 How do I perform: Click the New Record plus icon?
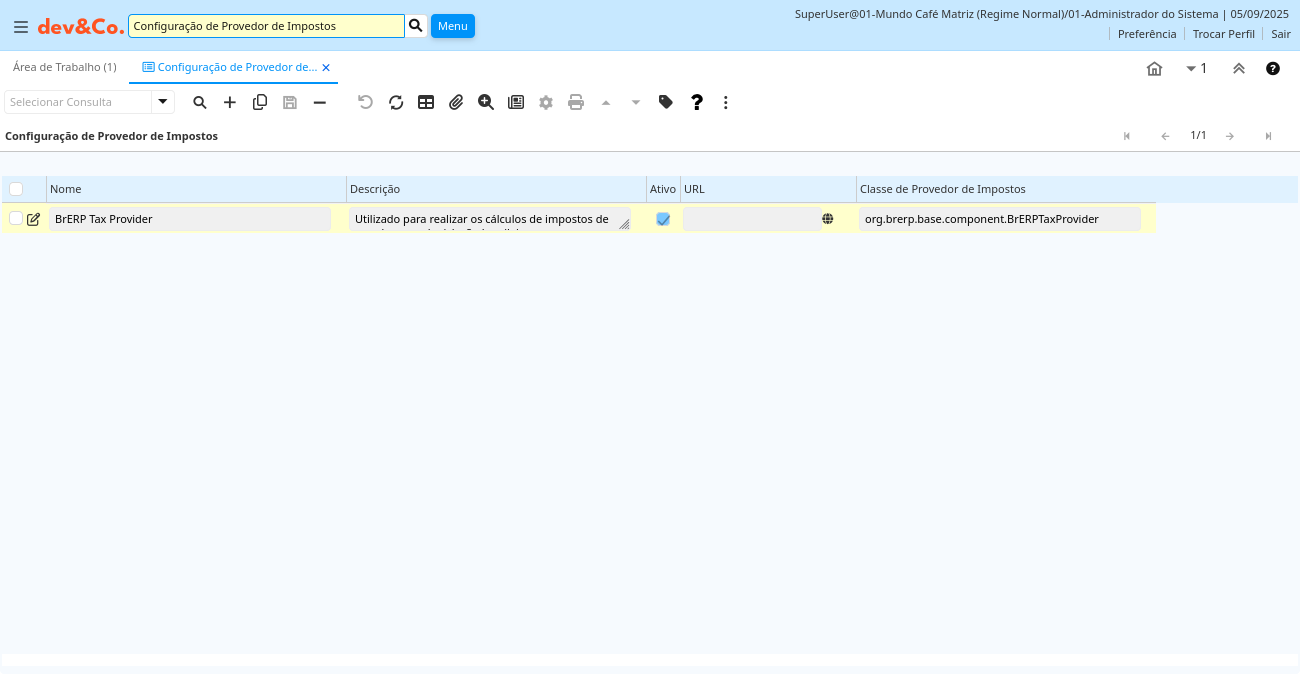coord(230,102)
